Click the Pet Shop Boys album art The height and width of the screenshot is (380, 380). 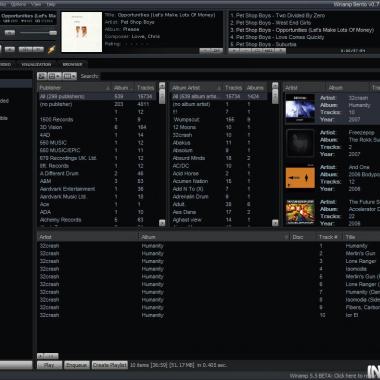82,32
